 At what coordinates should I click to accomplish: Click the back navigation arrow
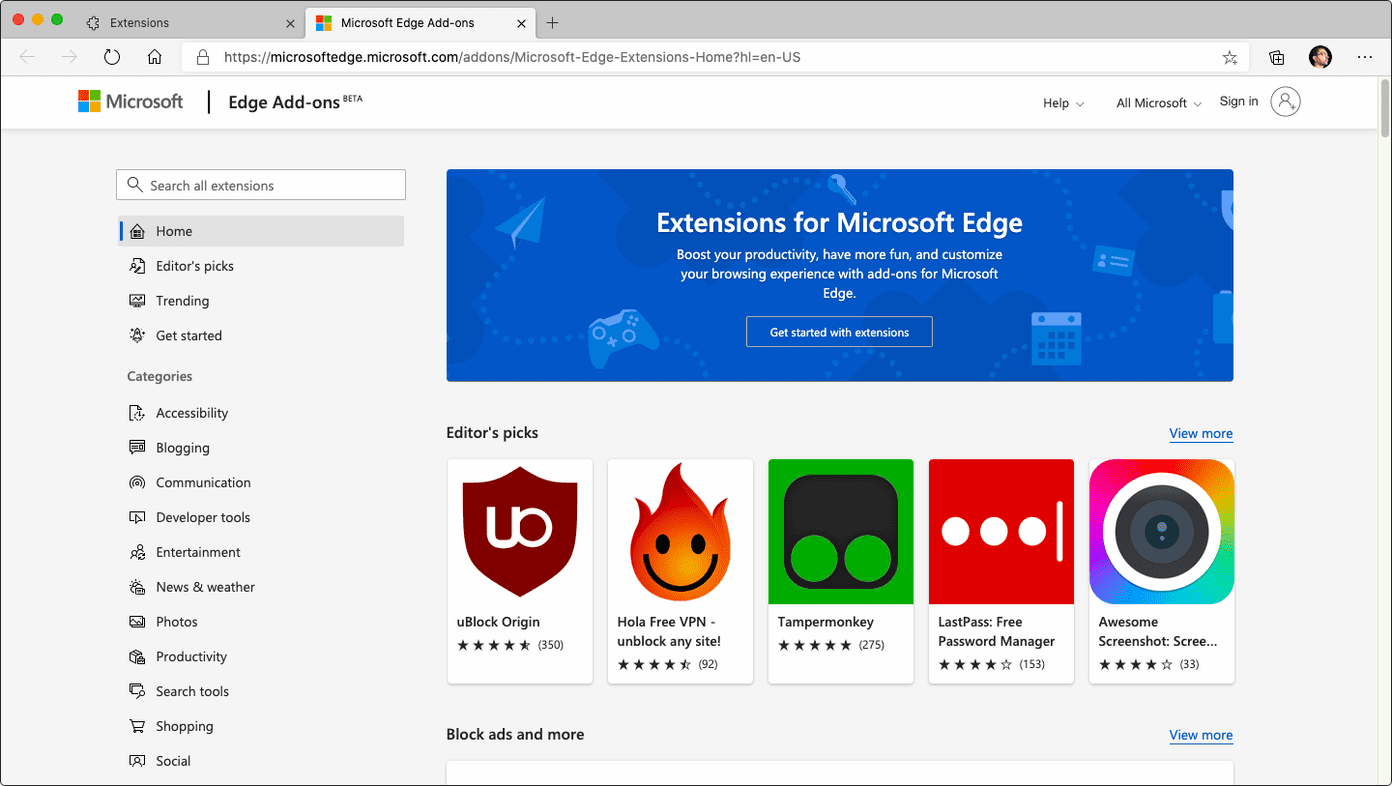point(27,57)
